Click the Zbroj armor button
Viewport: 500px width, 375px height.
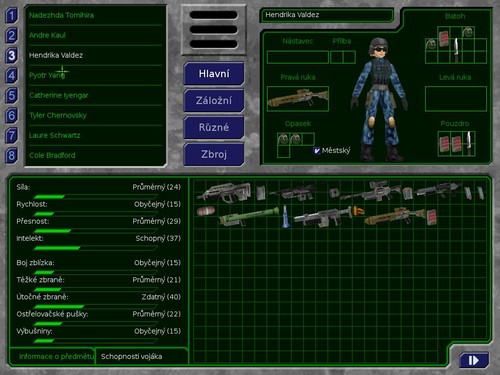pos(214,154)
